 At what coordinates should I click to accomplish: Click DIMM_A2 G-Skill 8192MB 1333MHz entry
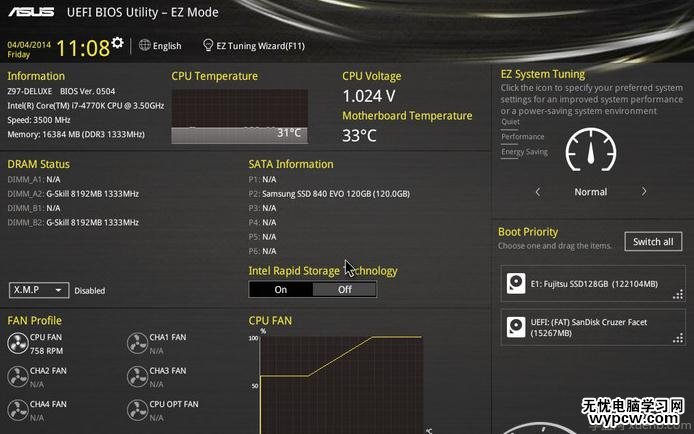73,194
